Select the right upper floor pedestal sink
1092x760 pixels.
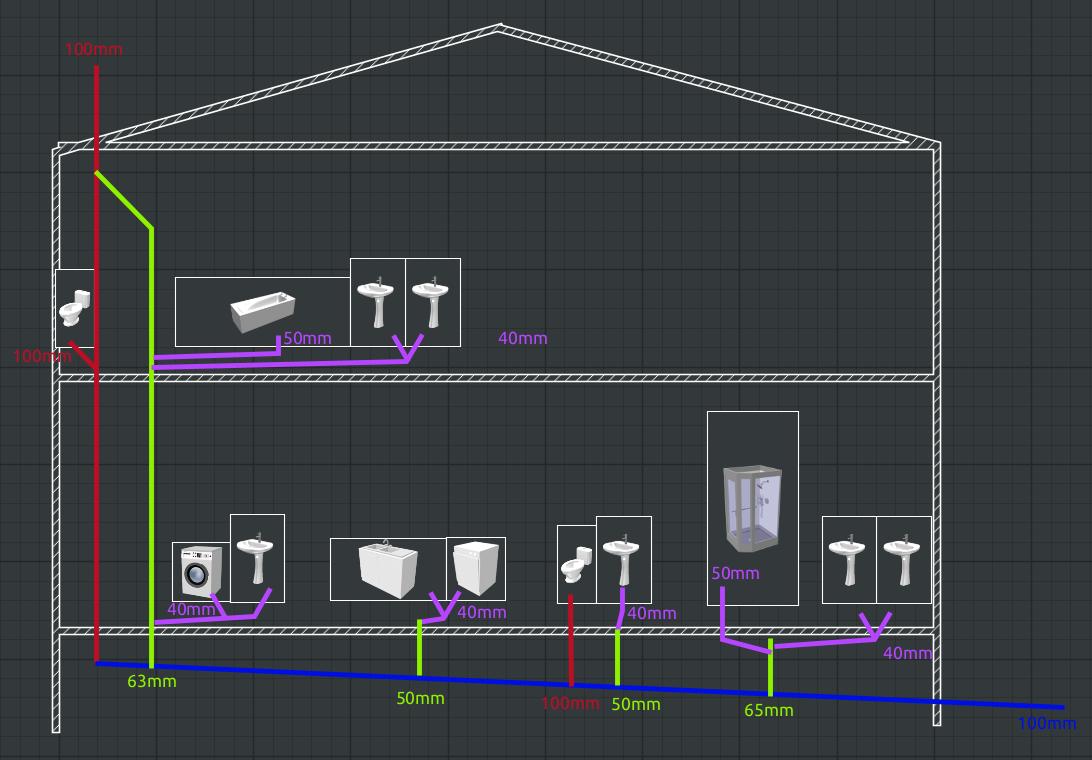(432, 302)
